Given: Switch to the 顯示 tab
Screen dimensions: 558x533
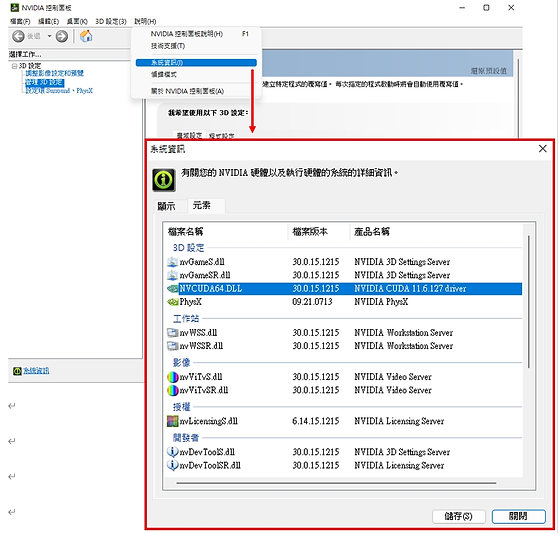Looking at the screenshot, I should 166,206.
